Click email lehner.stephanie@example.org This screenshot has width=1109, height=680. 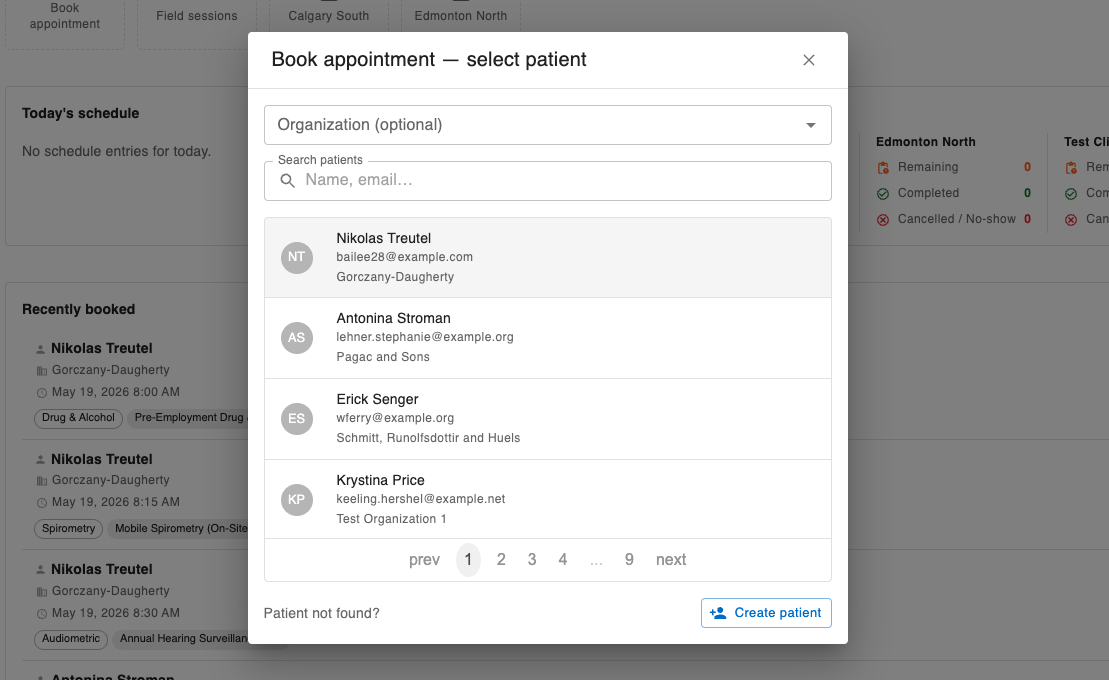click(425, 337)
